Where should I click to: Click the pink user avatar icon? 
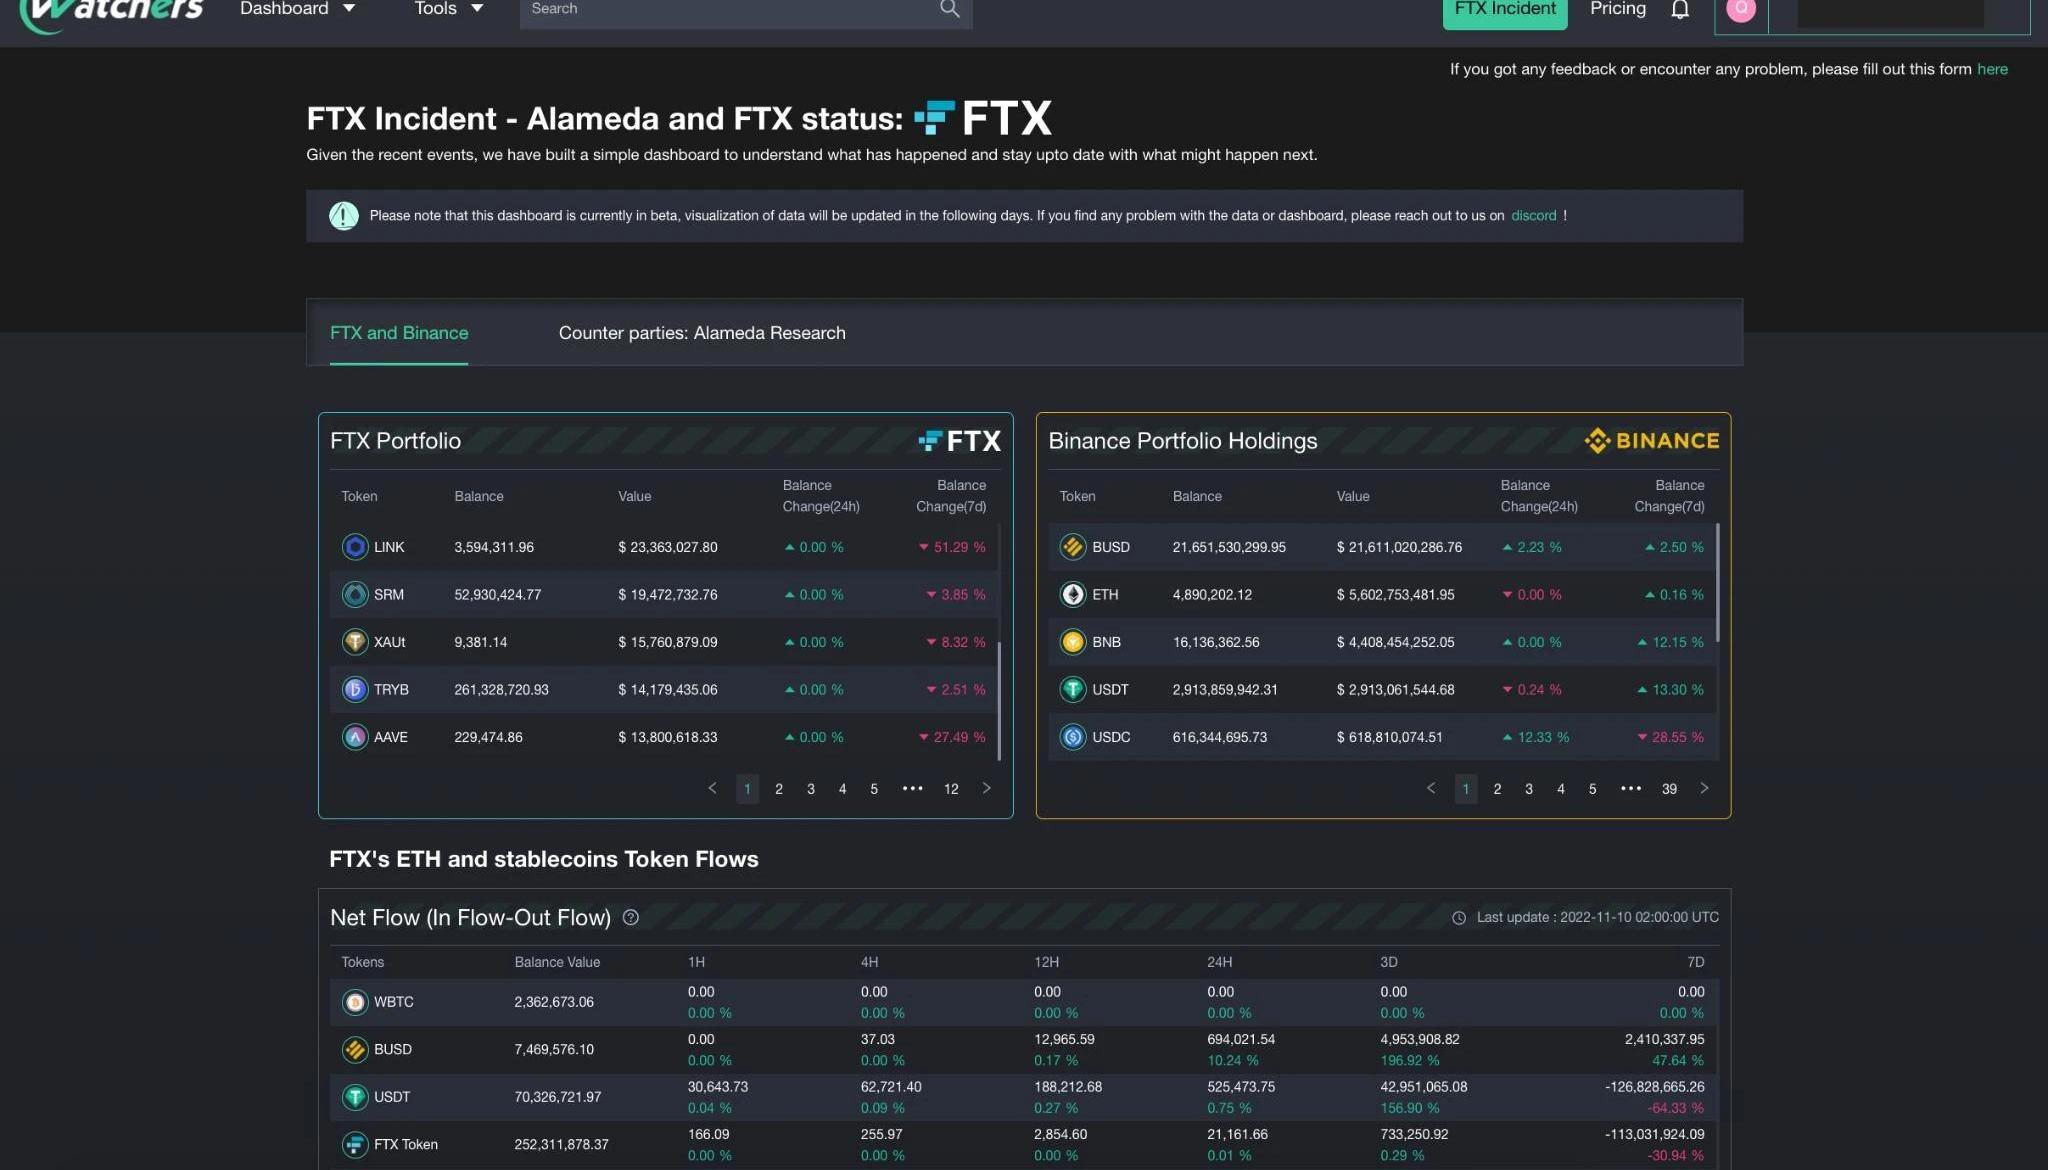(x=1741, y=8)
